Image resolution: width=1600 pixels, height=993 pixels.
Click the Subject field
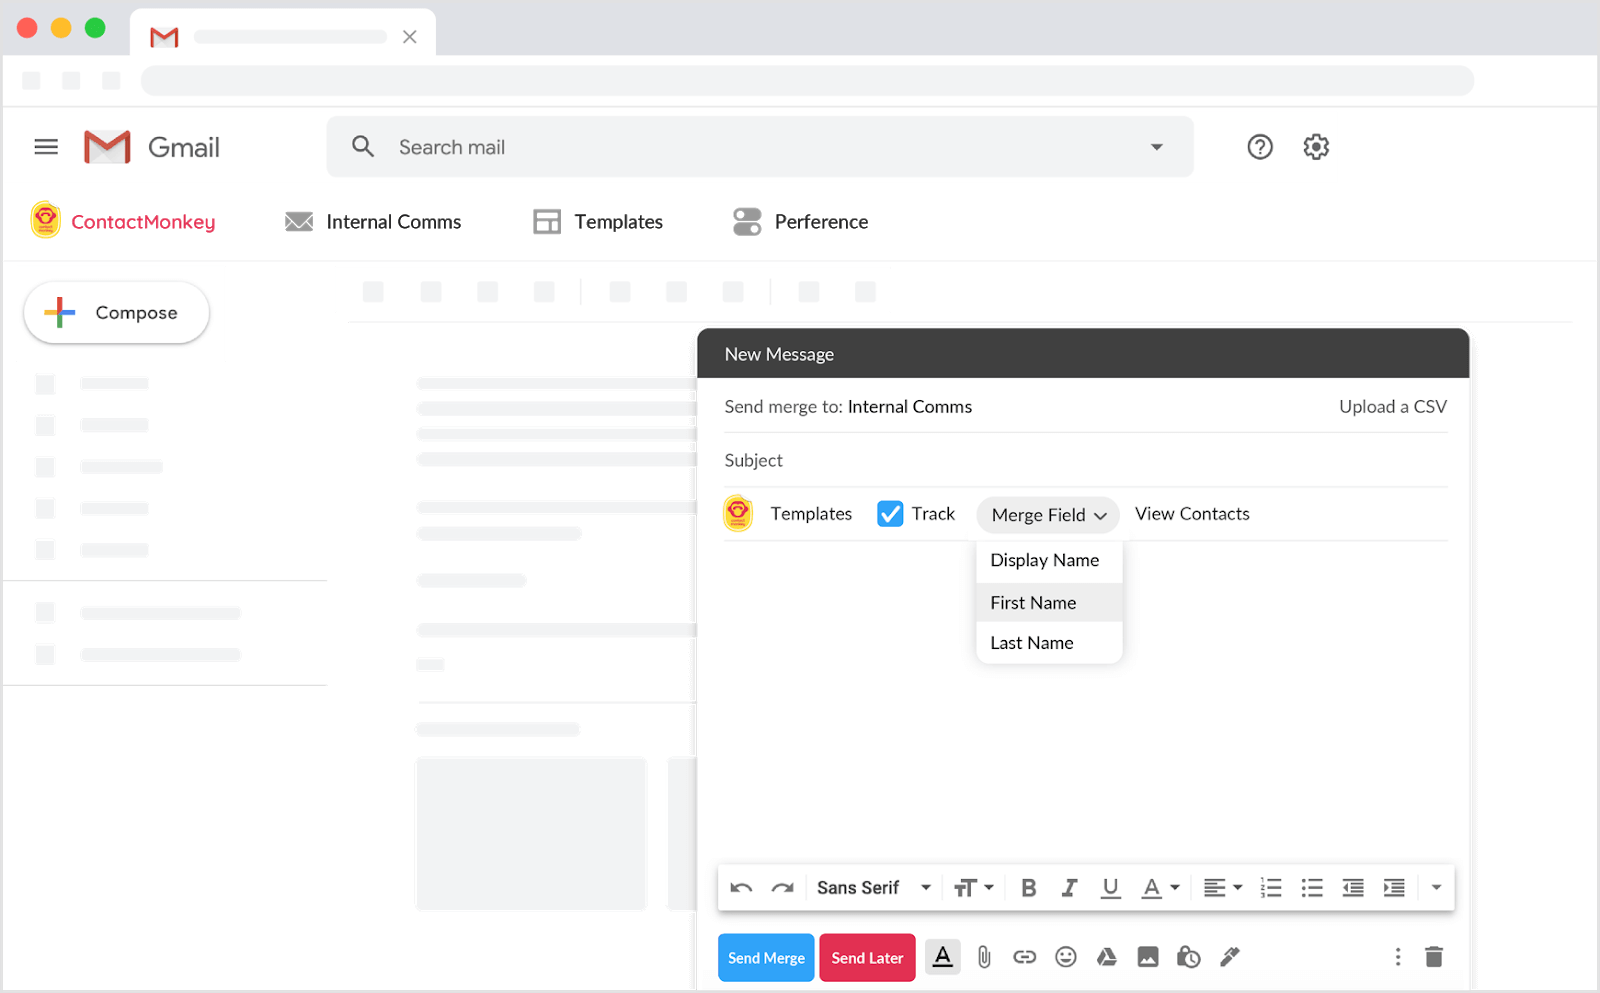point(1086,460)
